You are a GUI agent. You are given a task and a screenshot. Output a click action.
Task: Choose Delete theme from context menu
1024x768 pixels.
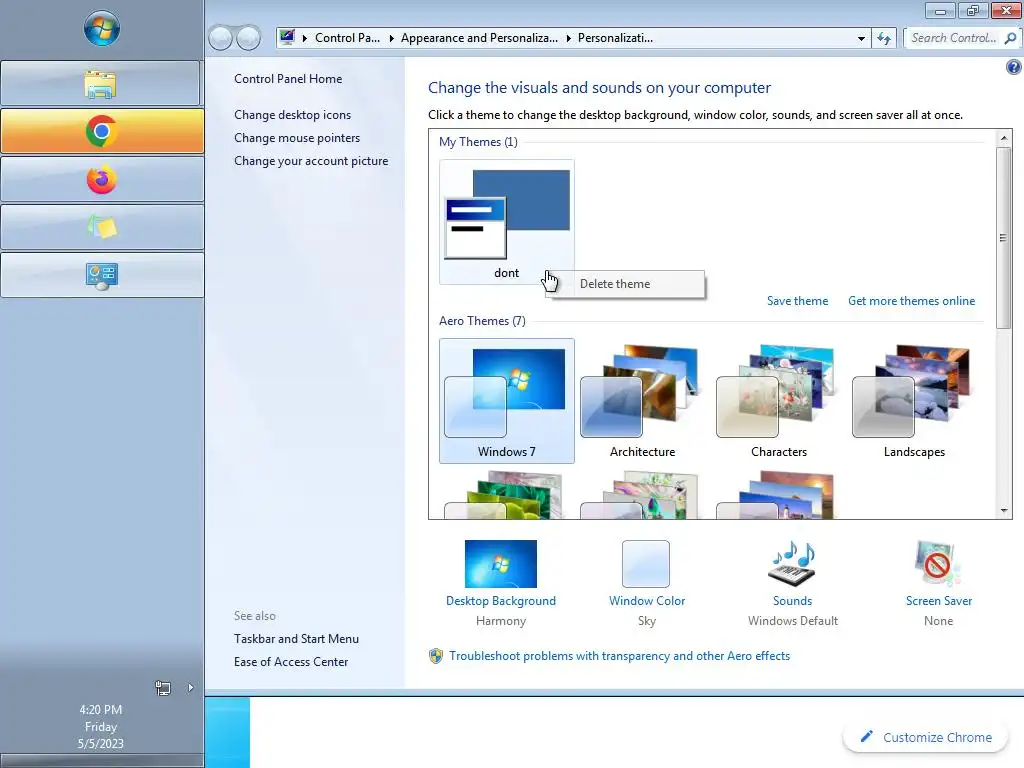(x=615, y=284)
